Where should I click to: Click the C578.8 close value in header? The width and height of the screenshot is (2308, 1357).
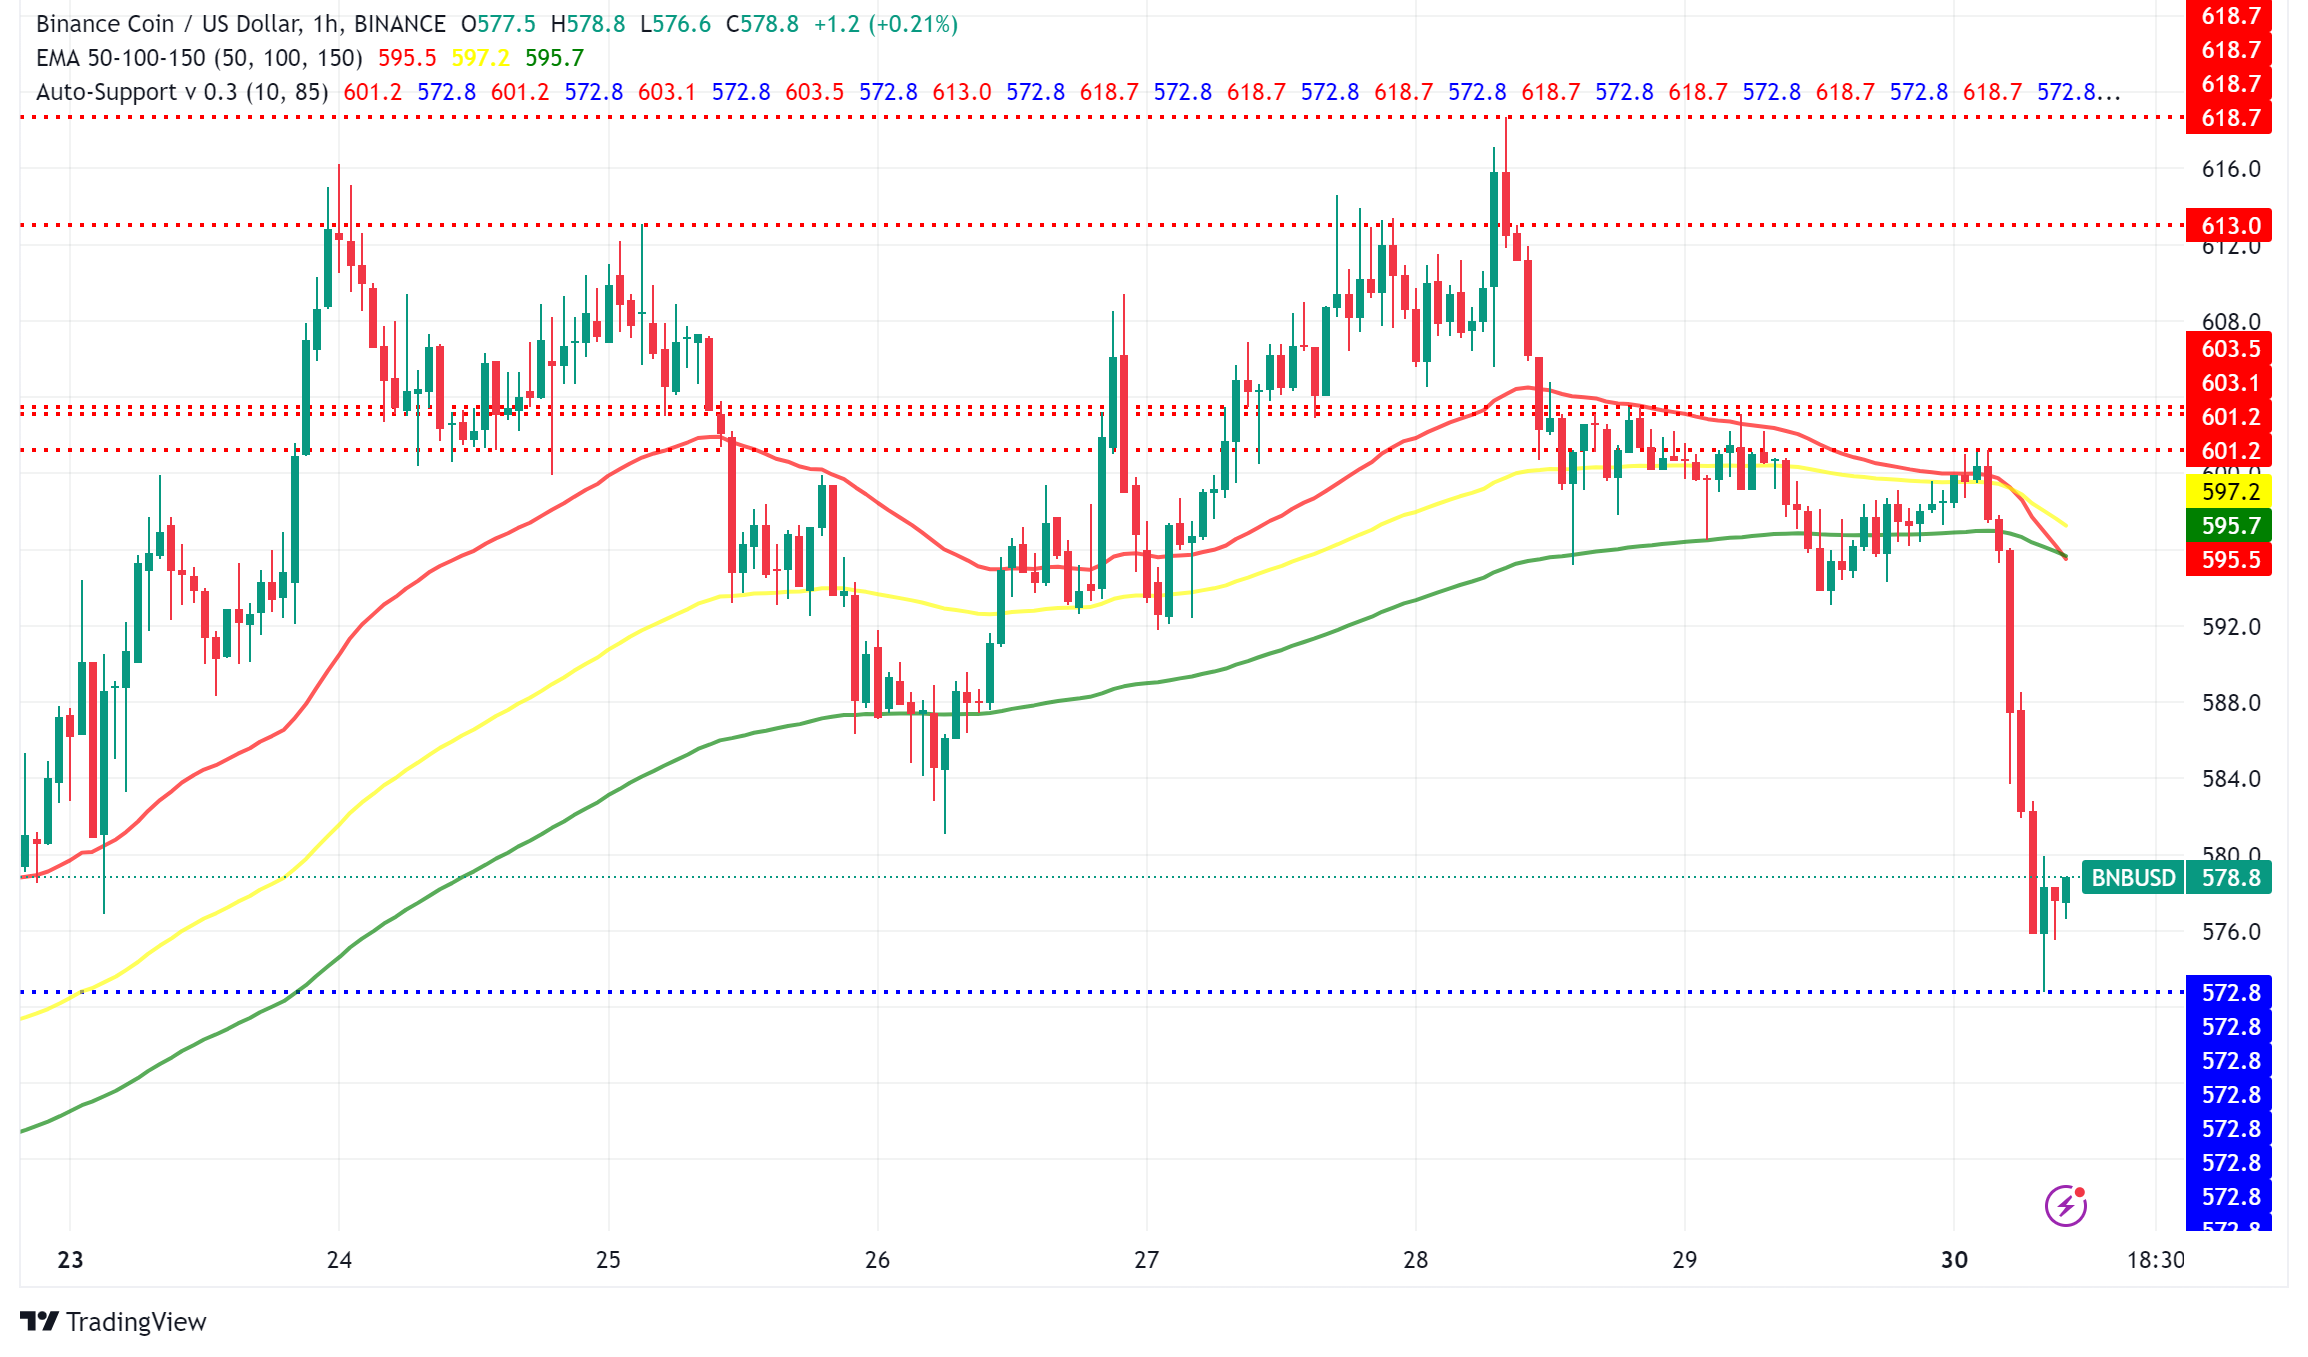[x=762, y=24]
